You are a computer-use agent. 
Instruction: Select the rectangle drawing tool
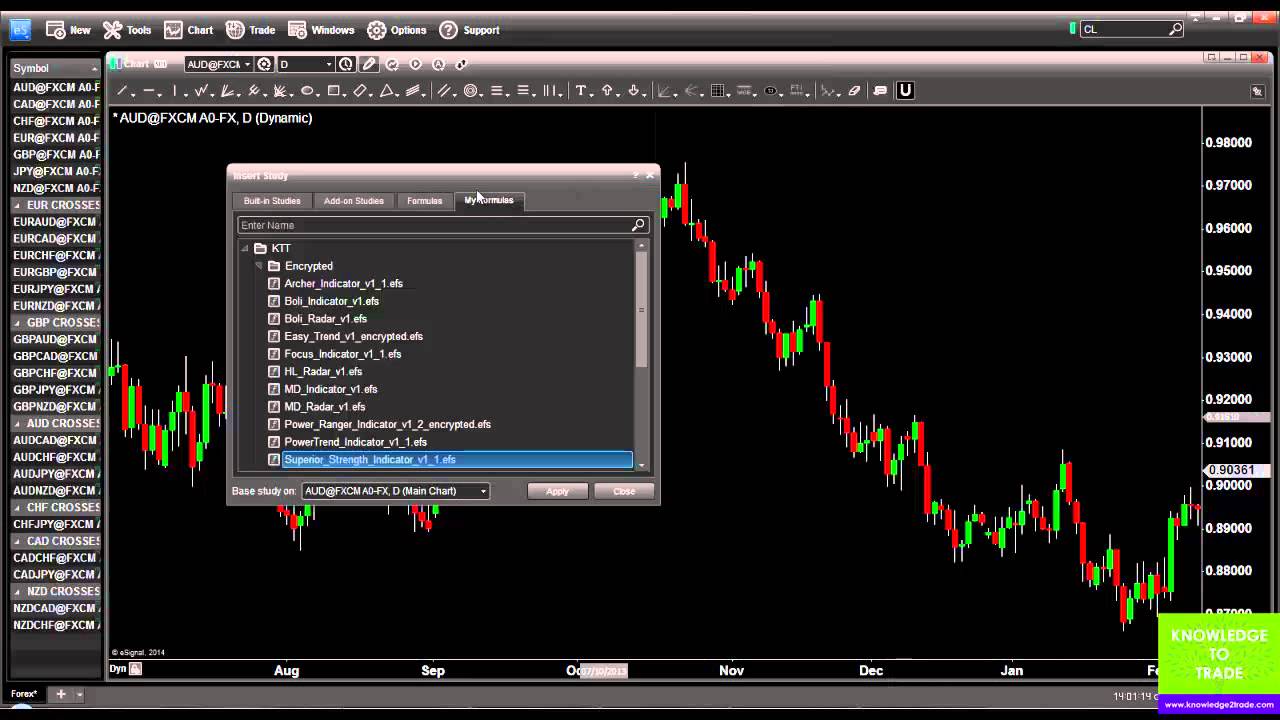[x=334, y=91]
